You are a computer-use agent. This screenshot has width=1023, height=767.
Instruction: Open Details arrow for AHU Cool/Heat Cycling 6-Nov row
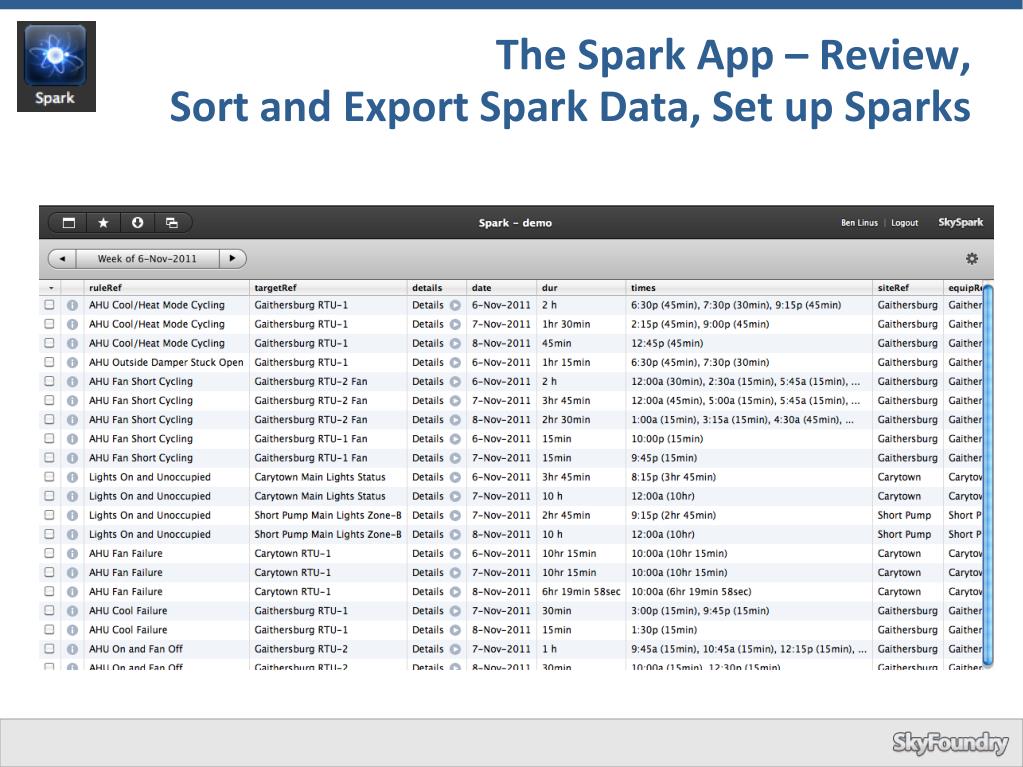[x=455, y=305]
